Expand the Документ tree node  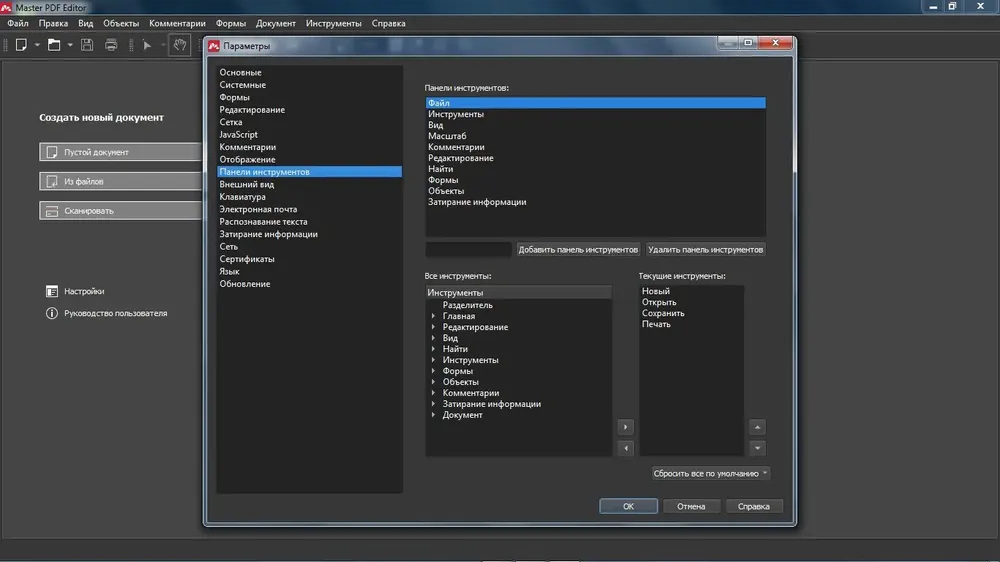point(433,415)
